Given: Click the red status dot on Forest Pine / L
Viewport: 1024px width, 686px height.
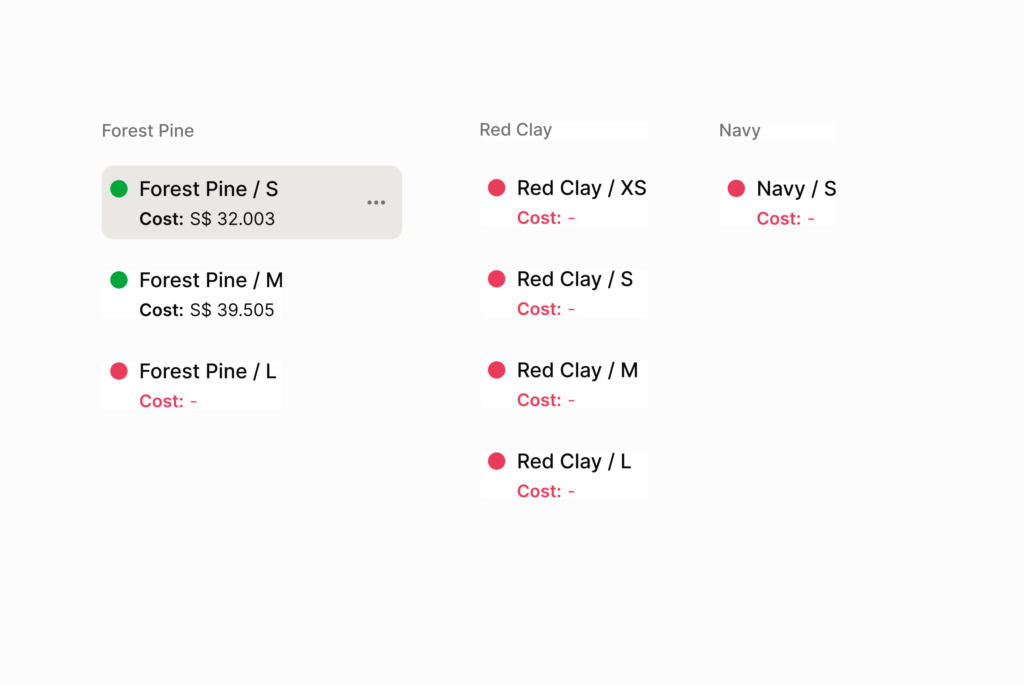Looking at the screenshot, I should [x=119, y=371].
